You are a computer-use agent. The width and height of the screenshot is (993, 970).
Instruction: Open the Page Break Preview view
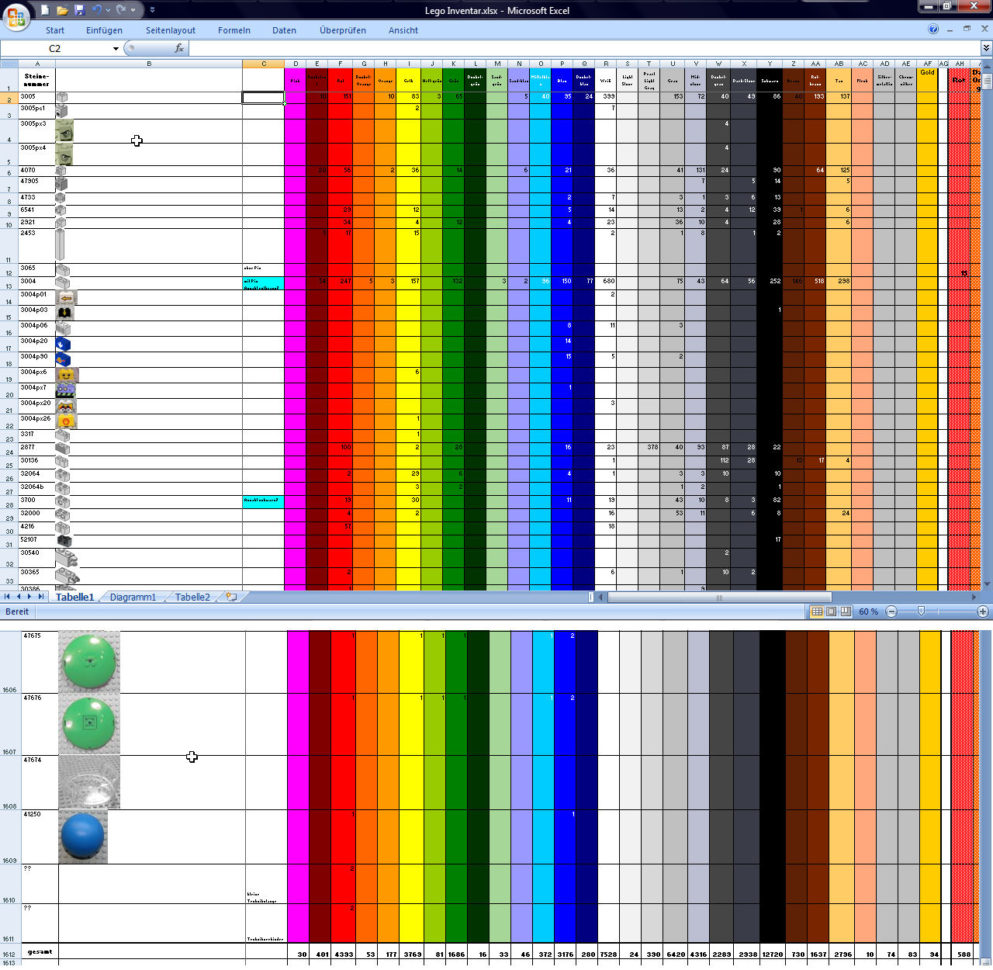coord(844,611)
